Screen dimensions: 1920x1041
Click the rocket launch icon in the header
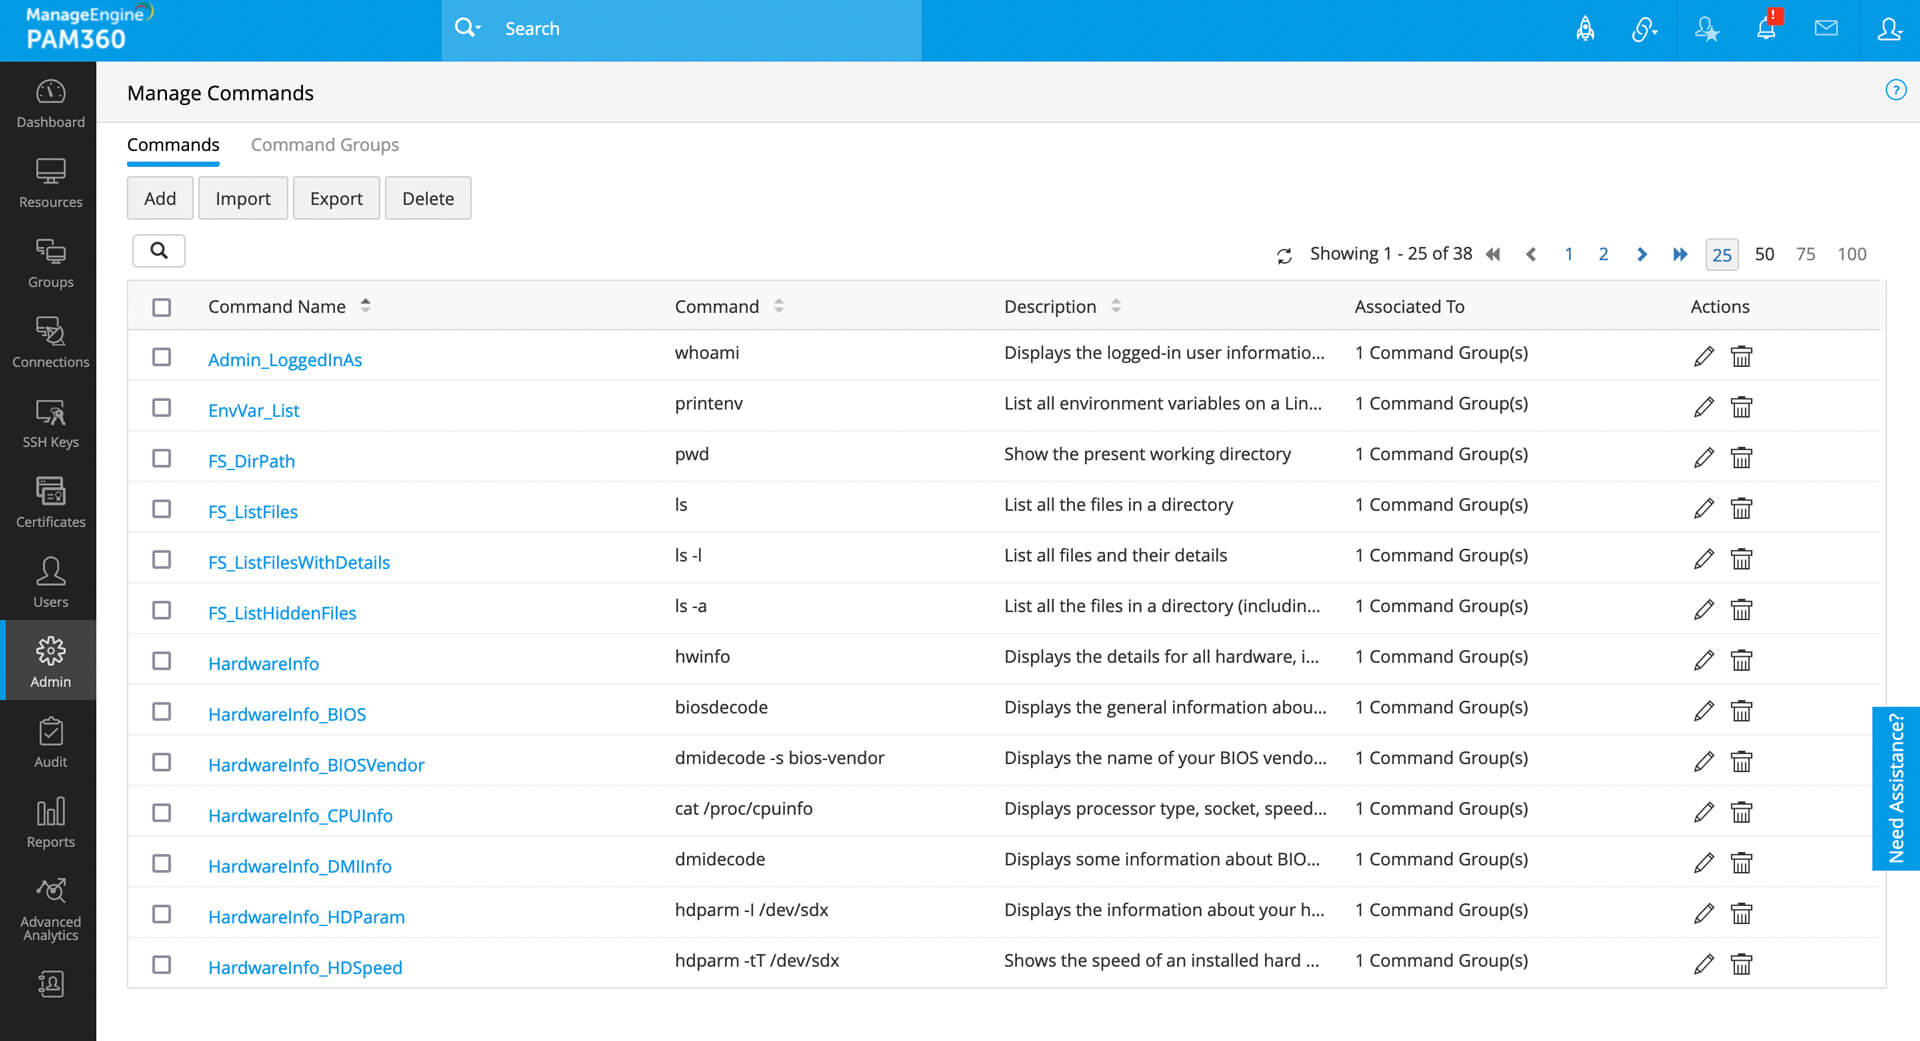(1585, 29)
